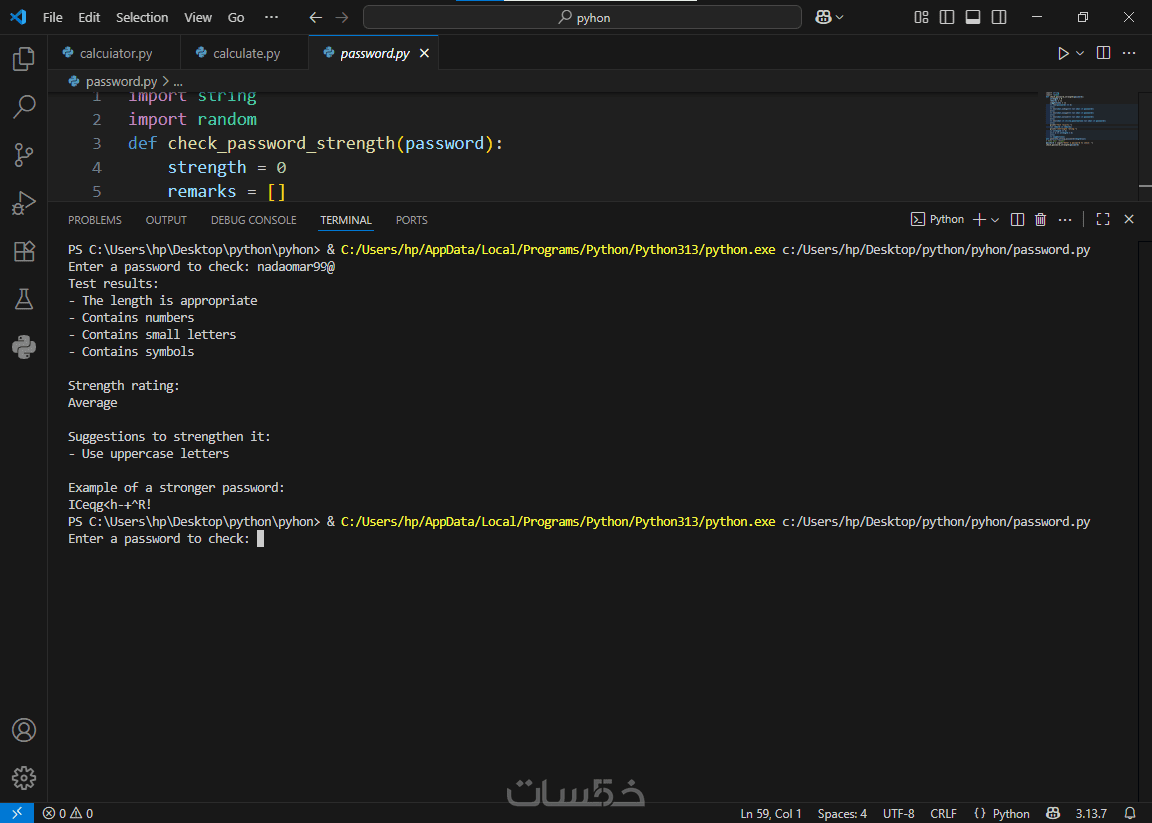The height and width of the screenshot is (823, 1152).
Task: Open the Source Control view
Action: click(x=24, y=155)
